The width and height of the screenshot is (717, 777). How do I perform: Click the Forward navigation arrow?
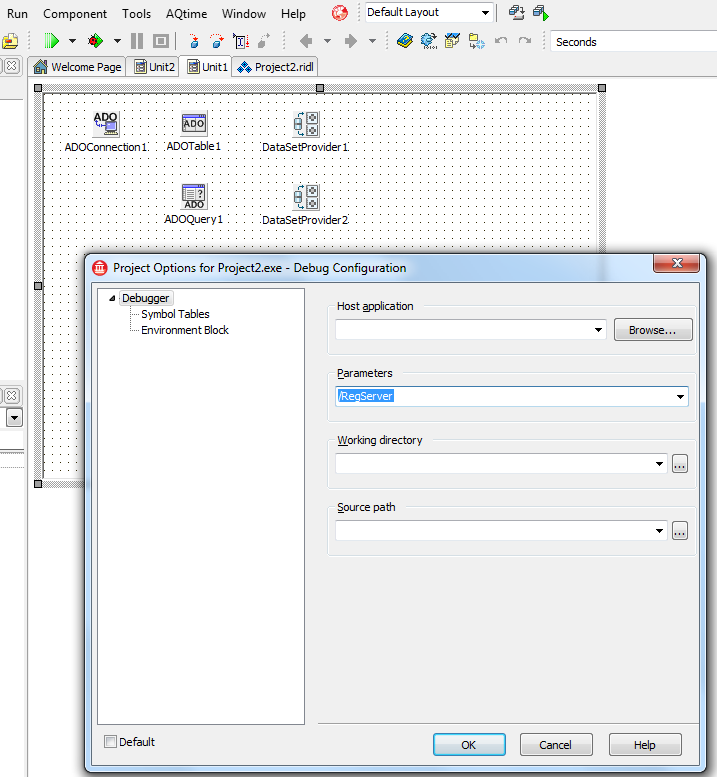coord(351,41)
